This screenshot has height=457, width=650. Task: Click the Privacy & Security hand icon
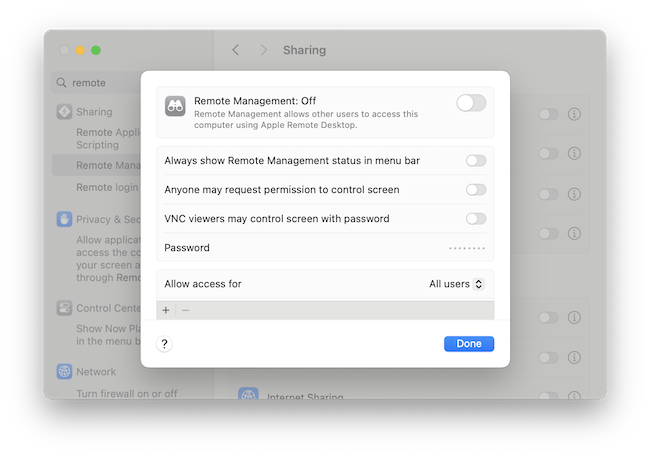(64, 219)
